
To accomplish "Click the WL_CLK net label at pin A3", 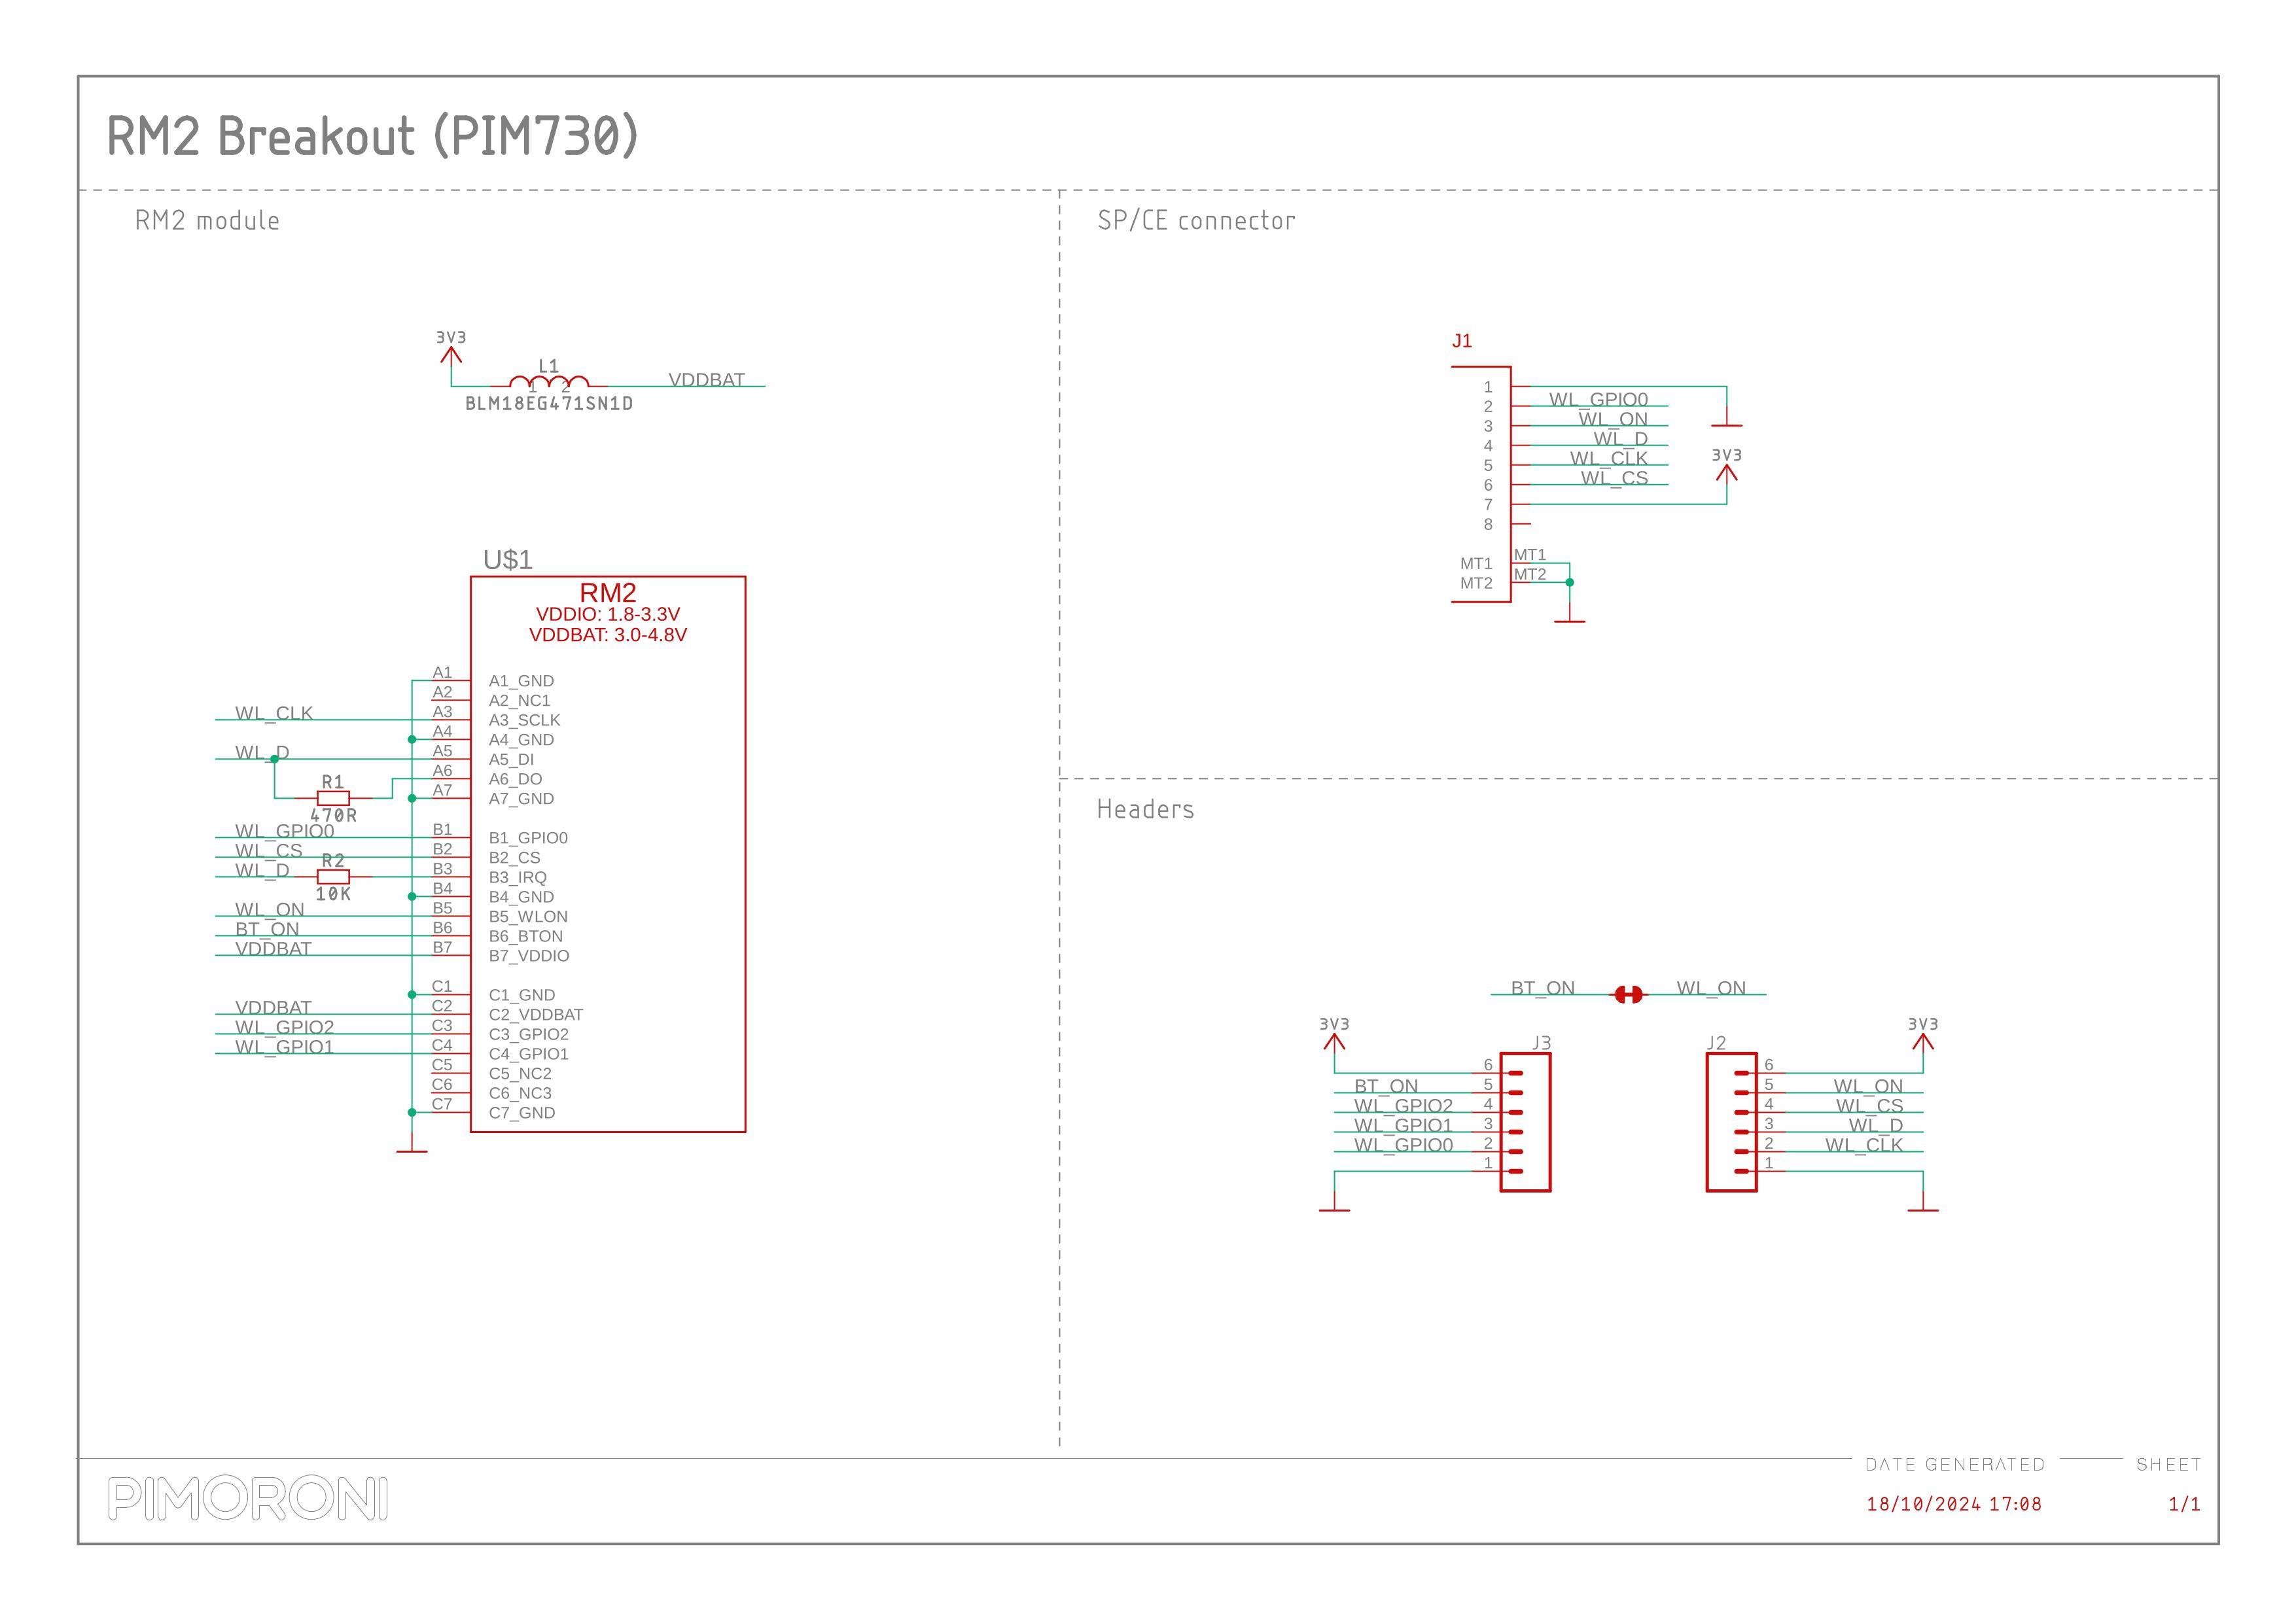I will [274, 713].
